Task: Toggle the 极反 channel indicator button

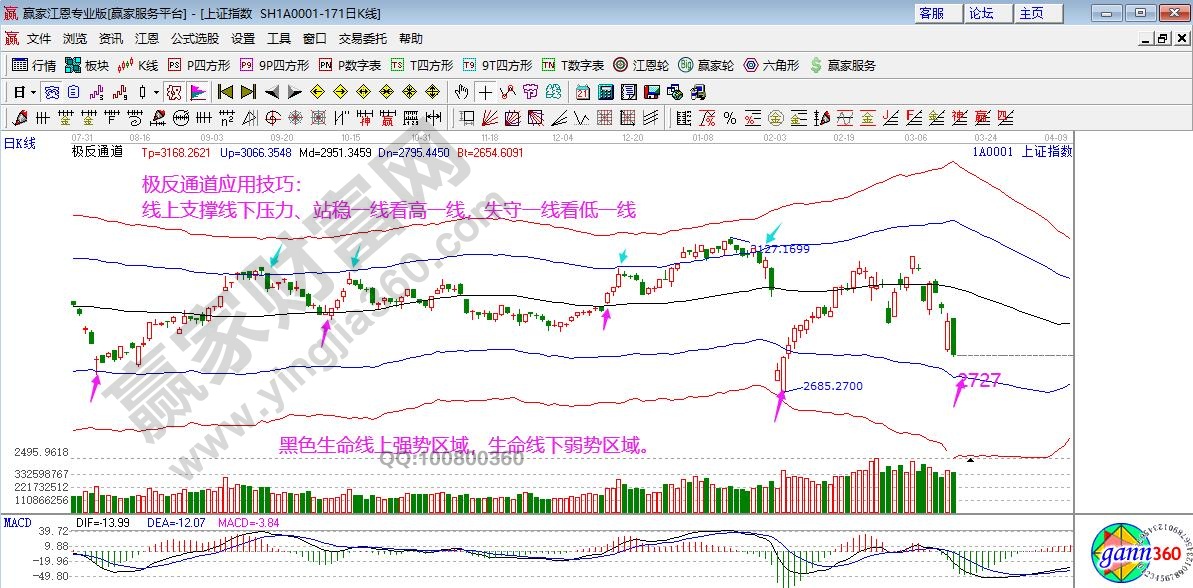Action: 174,92
